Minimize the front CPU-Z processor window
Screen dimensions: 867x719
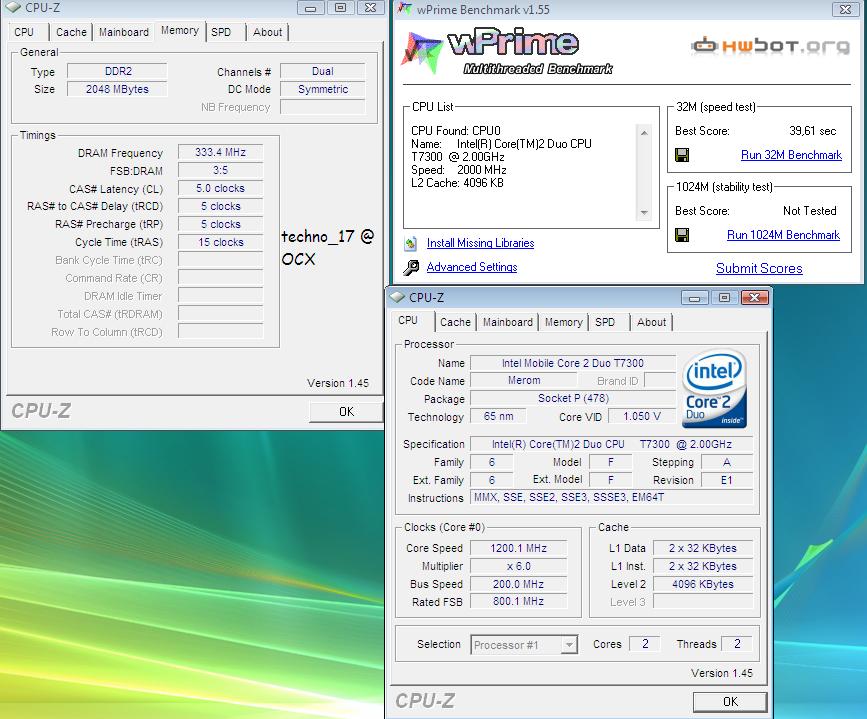pos(694,298)
